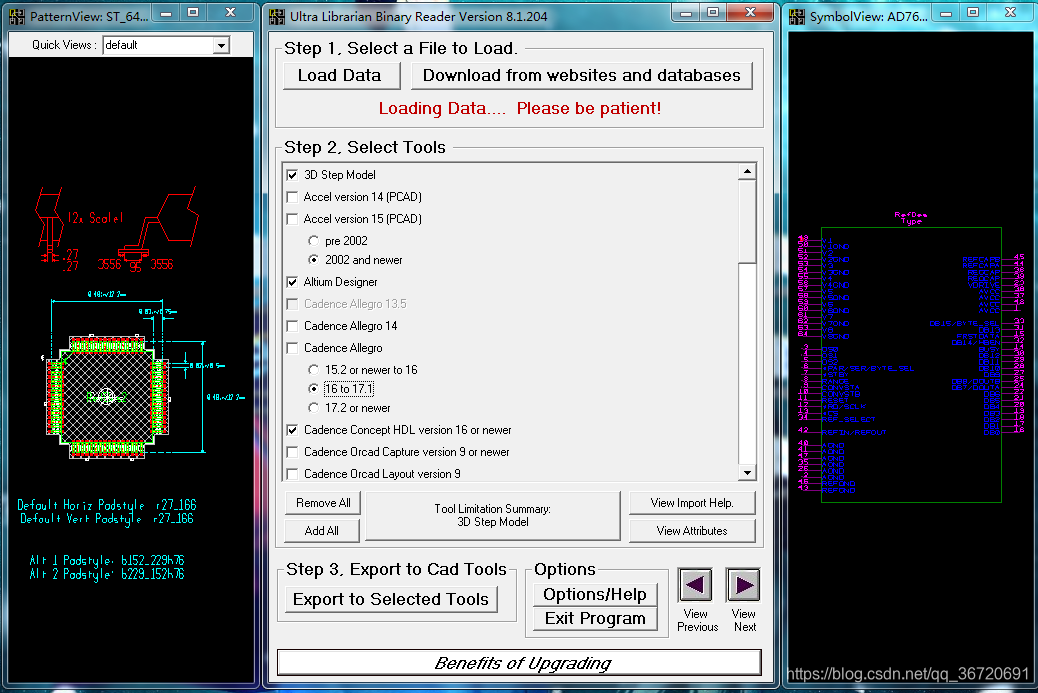This screenshot has height=693, width=1038.
Task: Uncheck Cadence Concept HDL version 16 or newer
Action: 293,430
